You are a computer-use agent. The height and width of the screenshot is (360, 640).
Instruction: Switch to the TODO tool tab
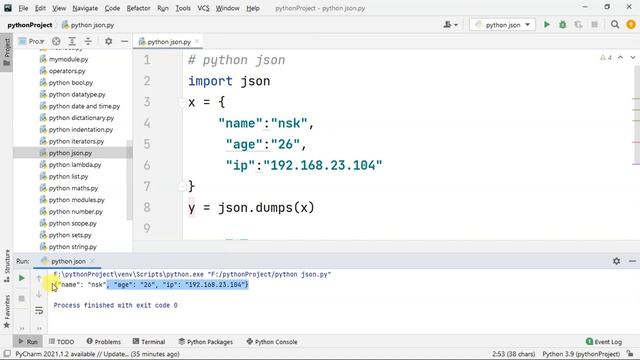(61, 342)
